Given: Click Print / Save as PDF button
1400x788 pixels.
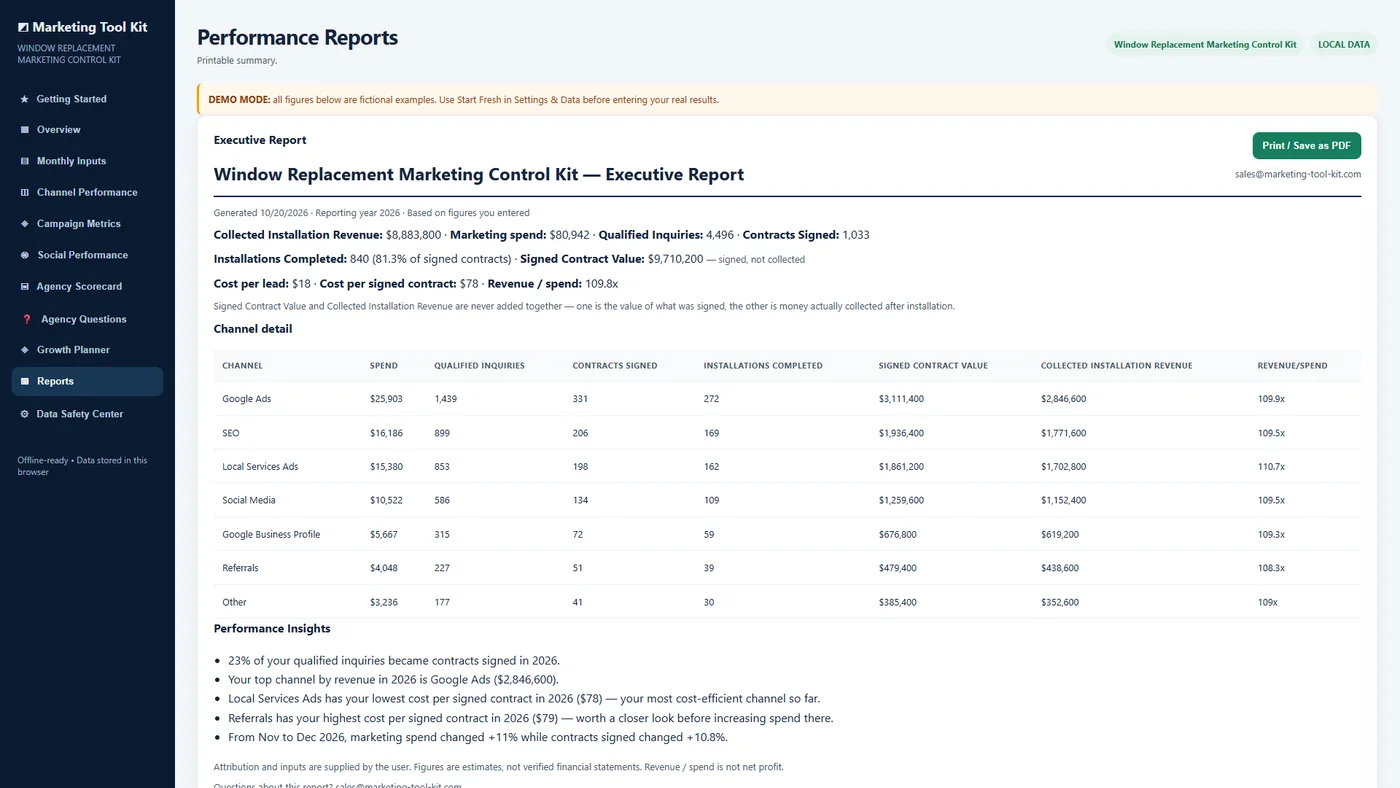Looking at the screenshot, I should [x=1306, y=145].
